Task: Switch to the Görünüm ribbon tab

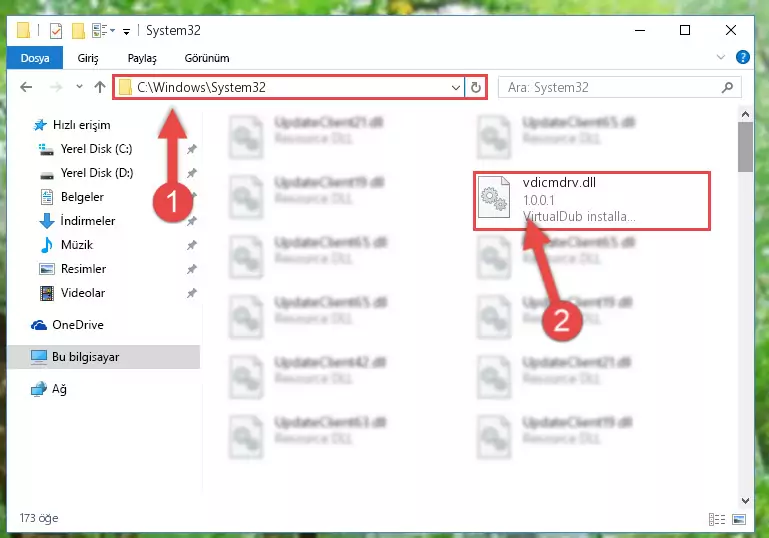Action: [207, 58]
